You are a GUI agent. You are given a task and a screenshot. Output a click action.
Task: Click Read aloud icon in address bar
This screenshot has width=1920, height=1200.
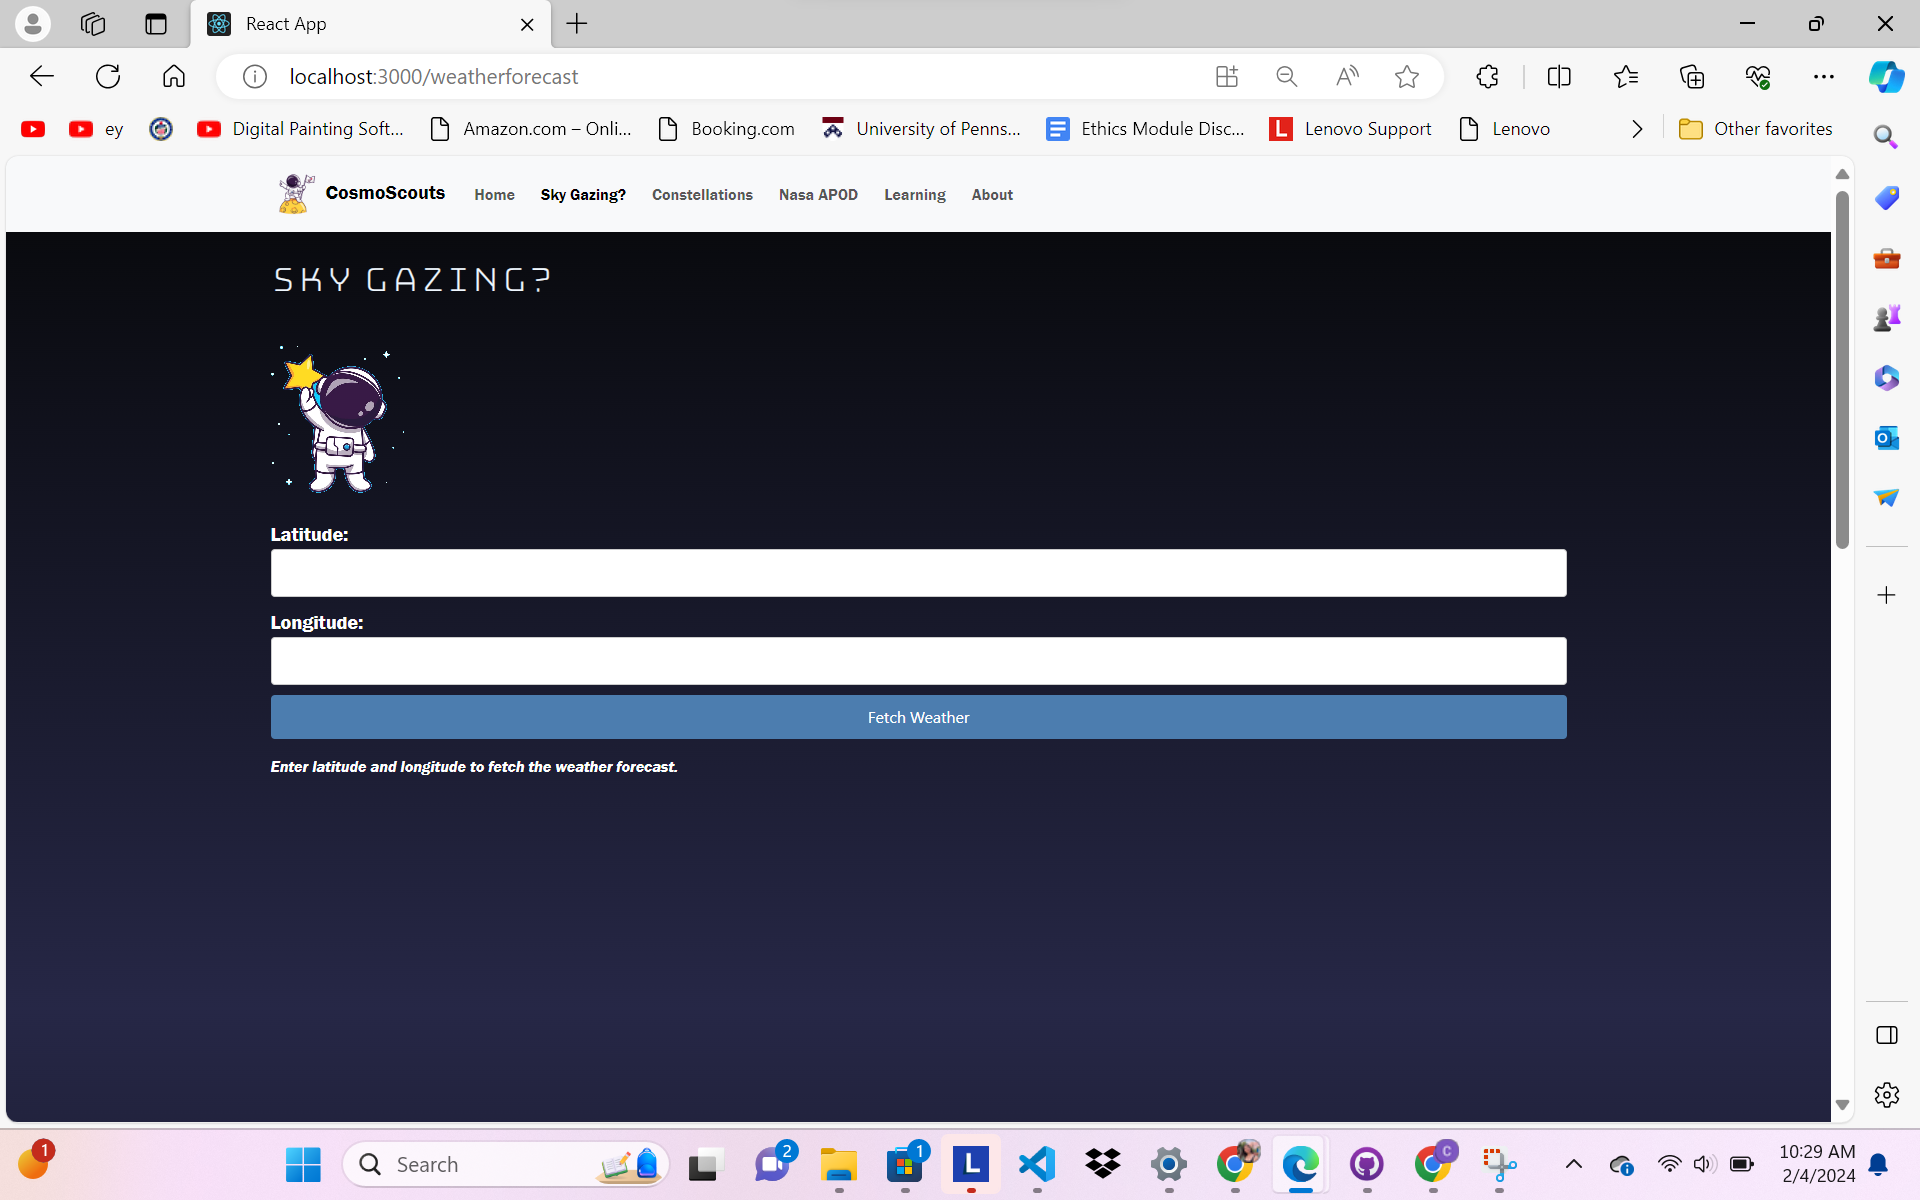1347,76
